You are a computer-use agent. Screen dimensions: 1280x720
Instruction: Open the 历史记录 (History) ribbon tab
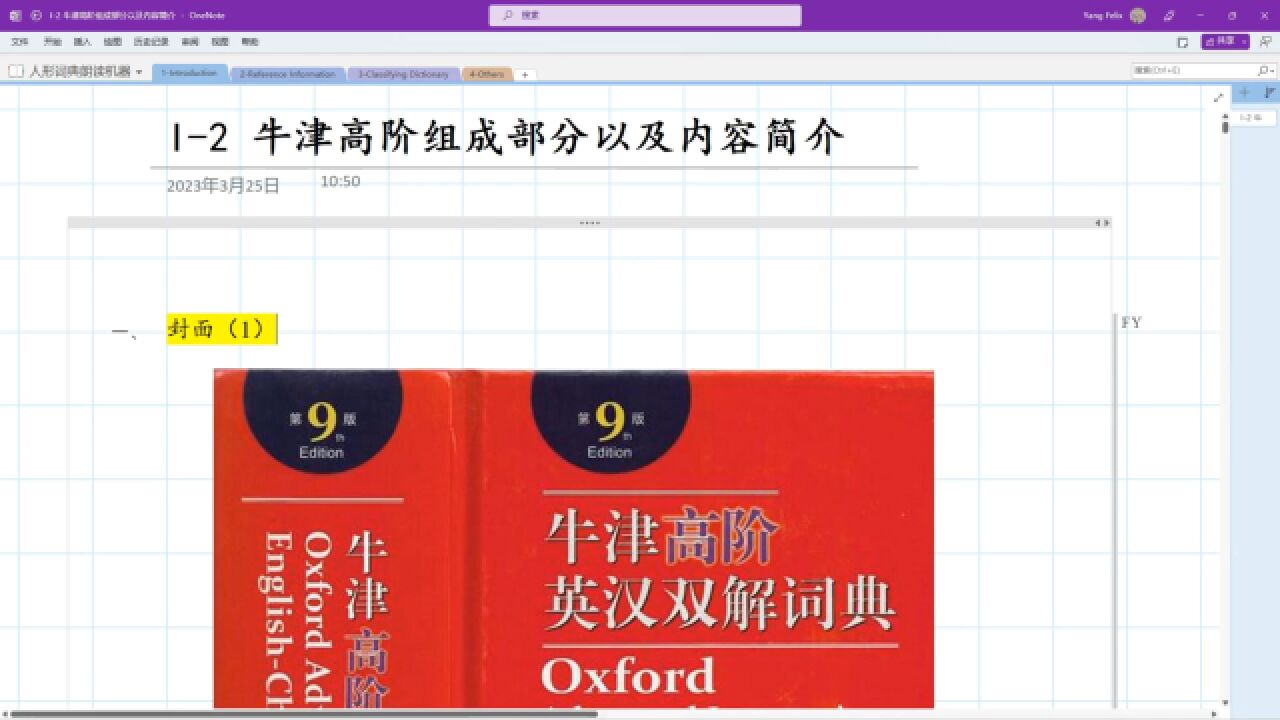151,42
